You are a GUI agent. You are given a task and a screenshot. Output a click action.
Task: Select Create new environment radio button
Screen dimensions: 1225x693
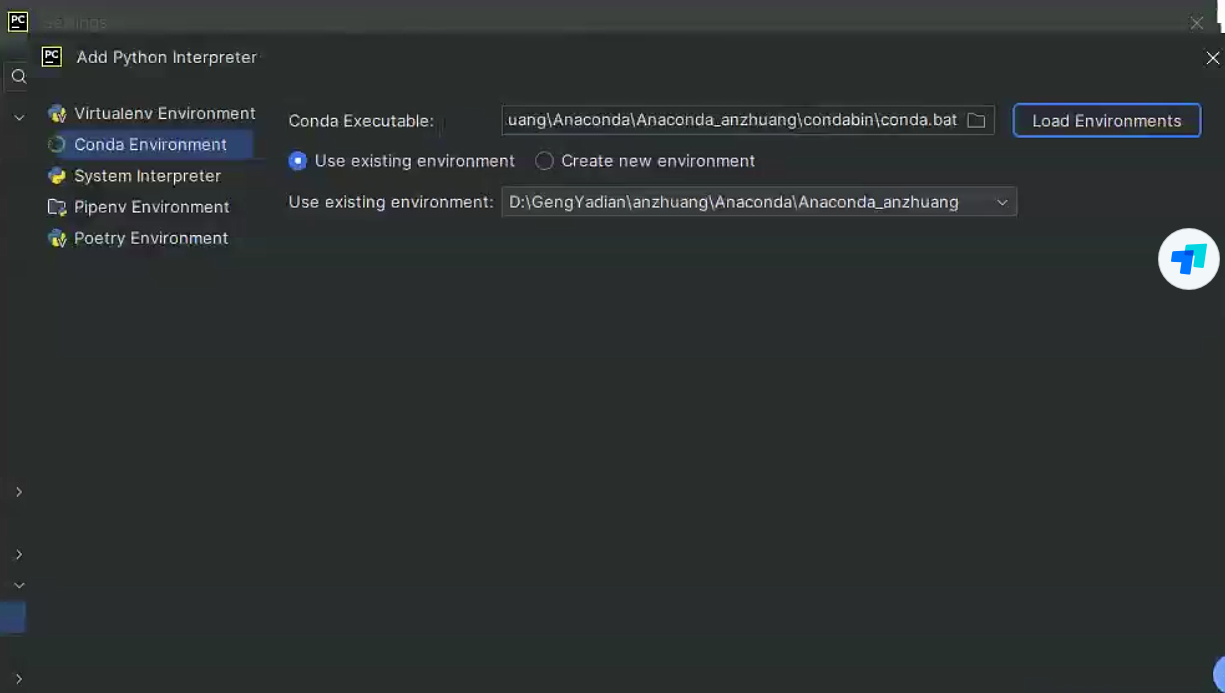point(544,161)
